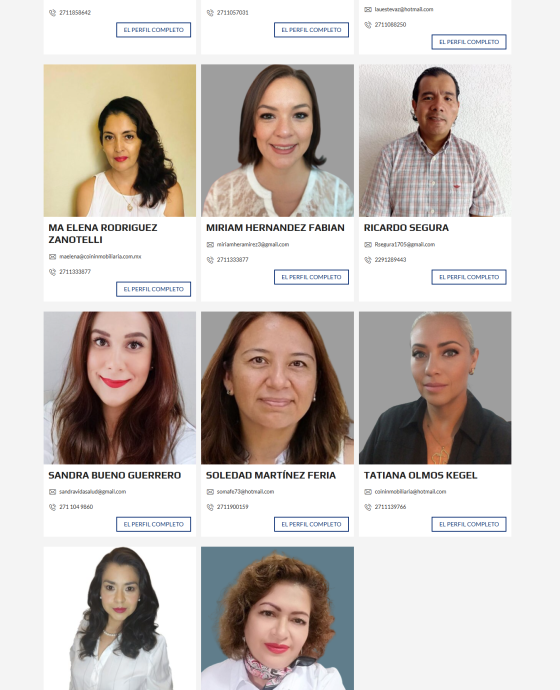Click the email icon under Ricardo Segura
Image resolution: width=560 pixels, height=690 pixels.
point(368,245)
